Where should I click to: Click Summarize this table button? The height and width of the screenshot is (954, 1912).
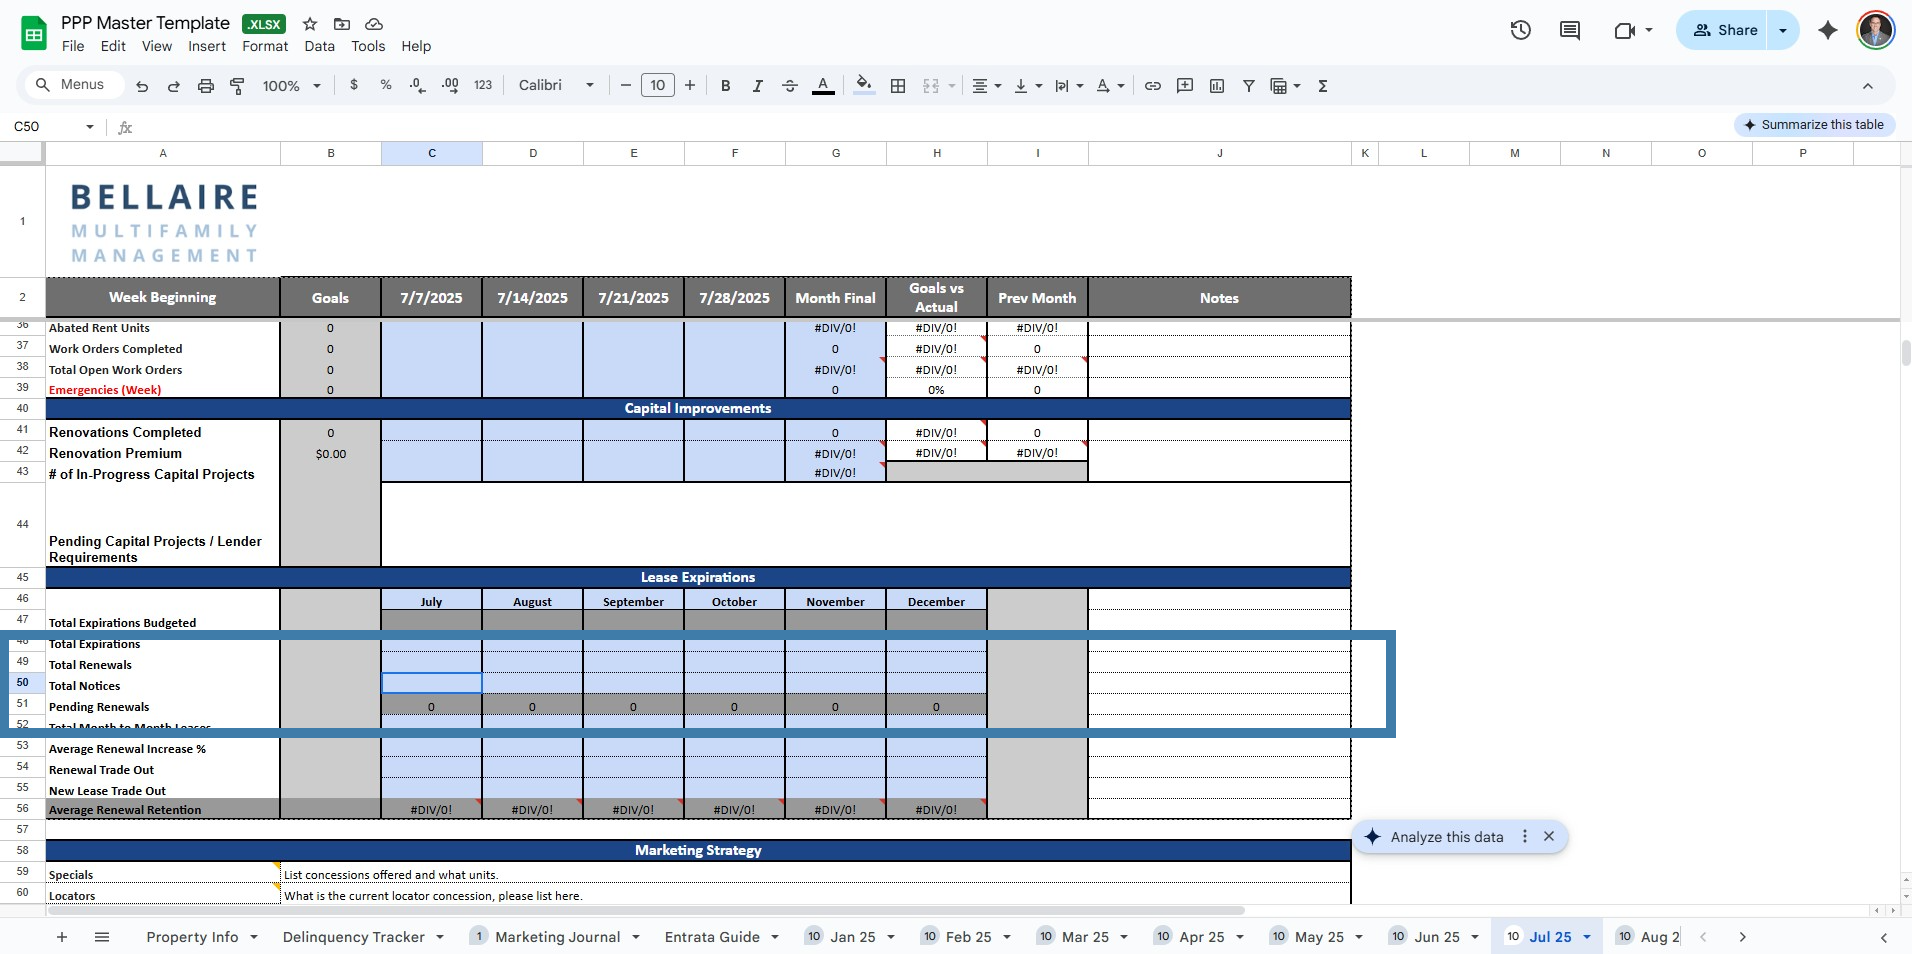pos(1813,125)
